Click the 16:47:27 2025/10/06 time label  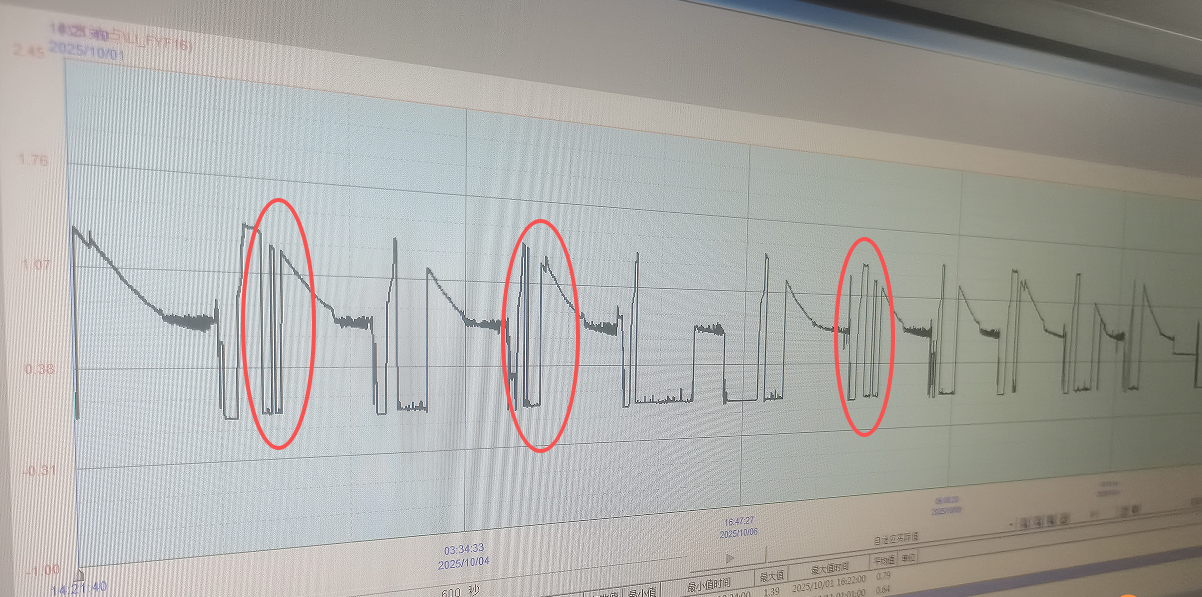[x=738, y=527]
